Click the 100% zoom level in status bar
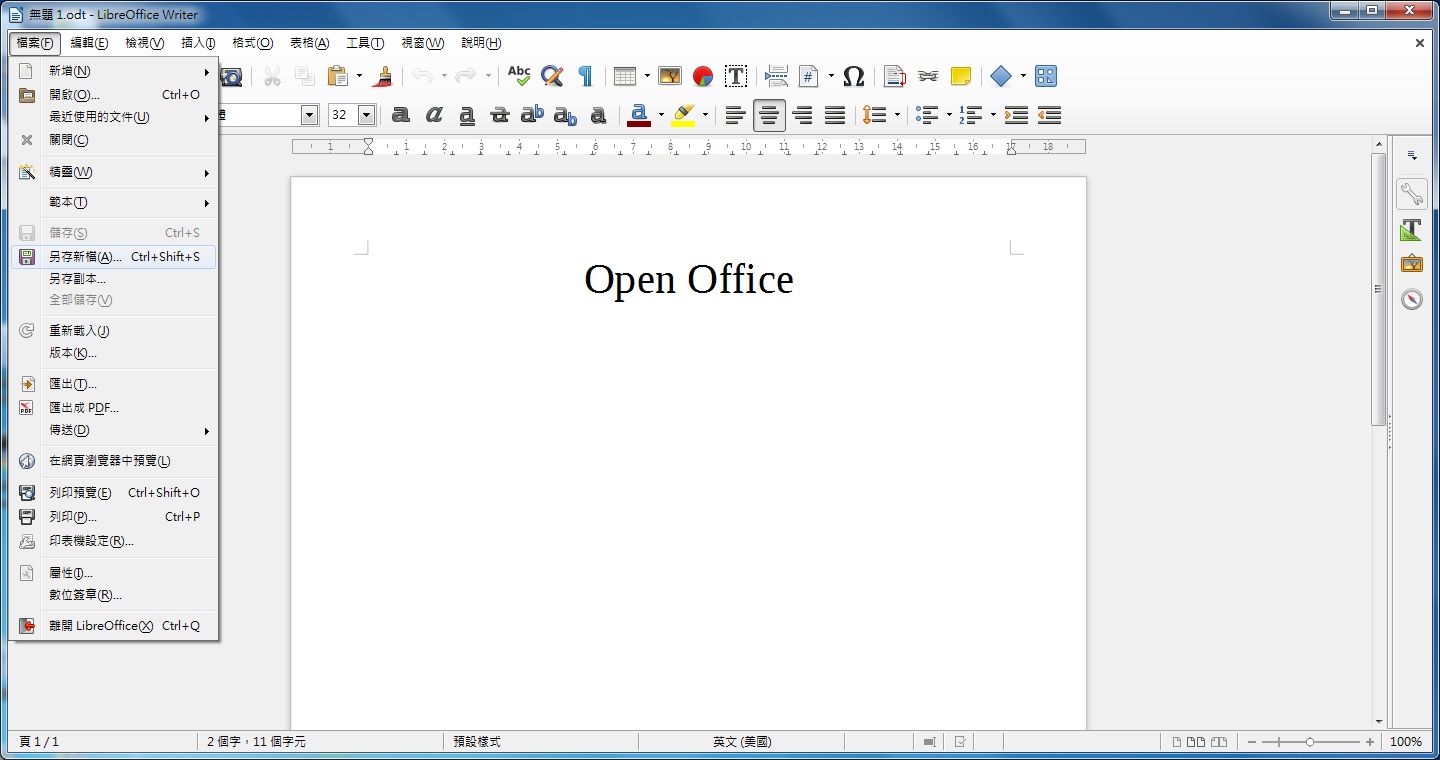Screen dimensions: 1440x760 (x=1405, y=742)
